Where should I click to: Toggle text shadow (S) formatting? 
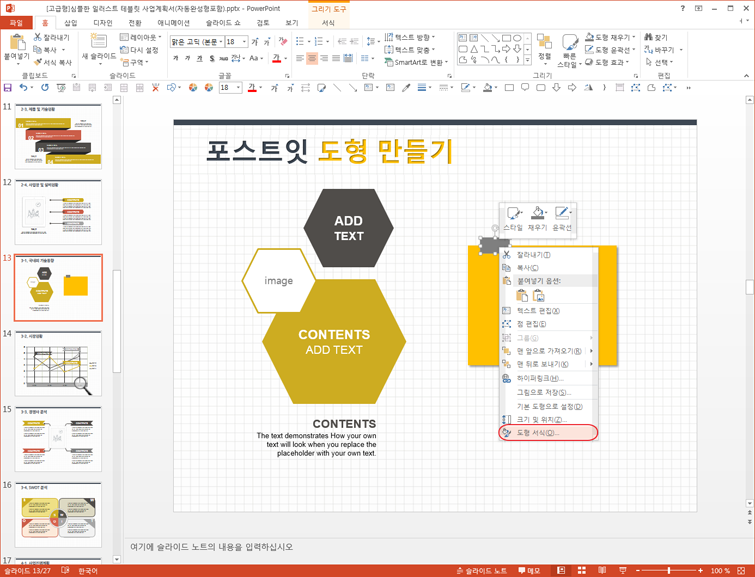click(212, 58)
